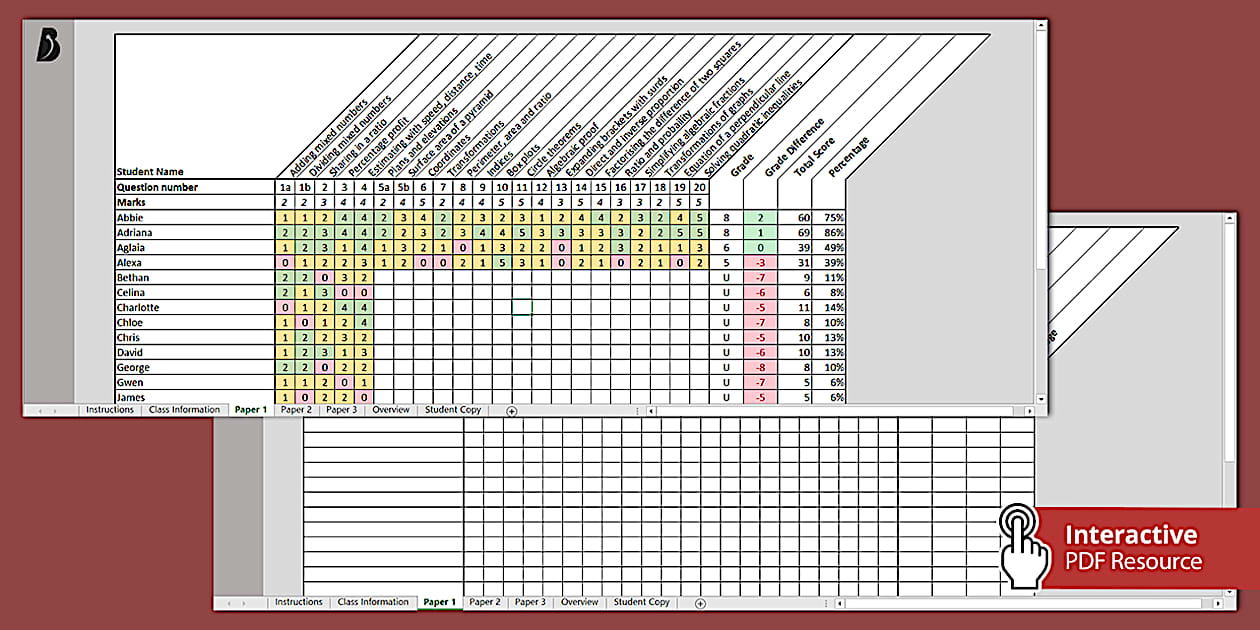The height and width of the screenshot is (630, 1260).
Task: Click Adriana's percentage cell showing 86%
Action: pos(833,232)
